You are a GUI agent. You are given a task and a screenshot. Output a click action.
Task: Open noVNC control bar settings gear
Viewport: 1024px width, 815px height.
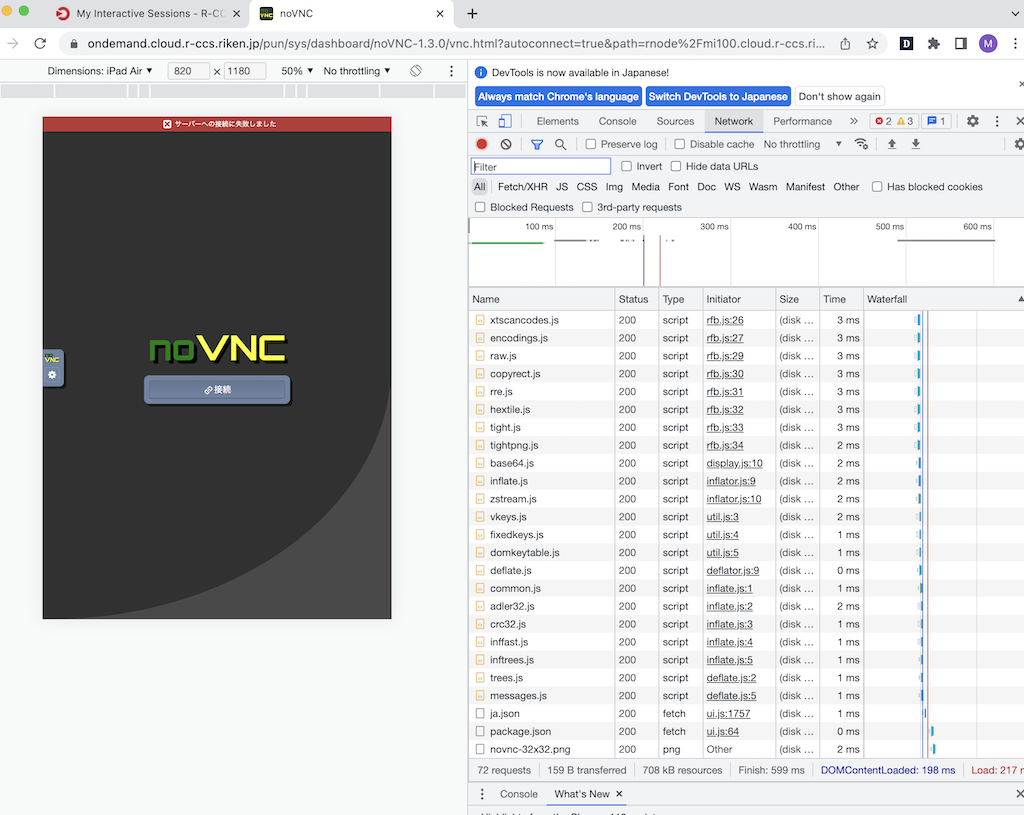tap(52, 375)
